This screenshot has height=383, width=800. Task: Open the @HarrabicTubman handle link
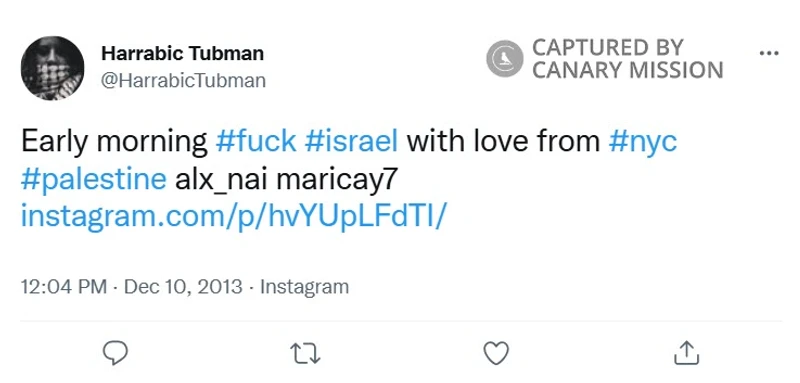point(183,81)
